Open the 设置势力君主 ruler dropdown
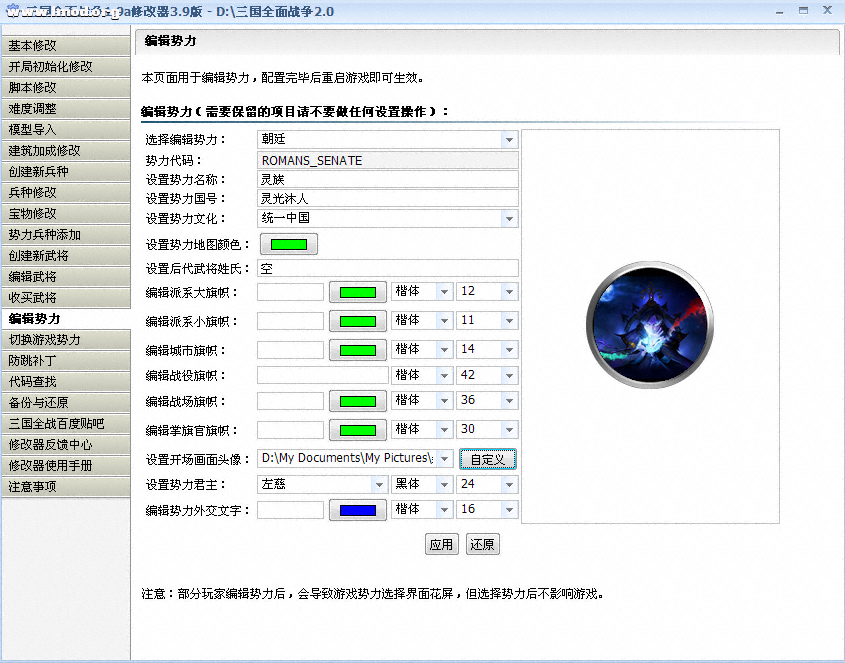The height and width of the screenshot is (663, 845). click(x=378, y=485)
